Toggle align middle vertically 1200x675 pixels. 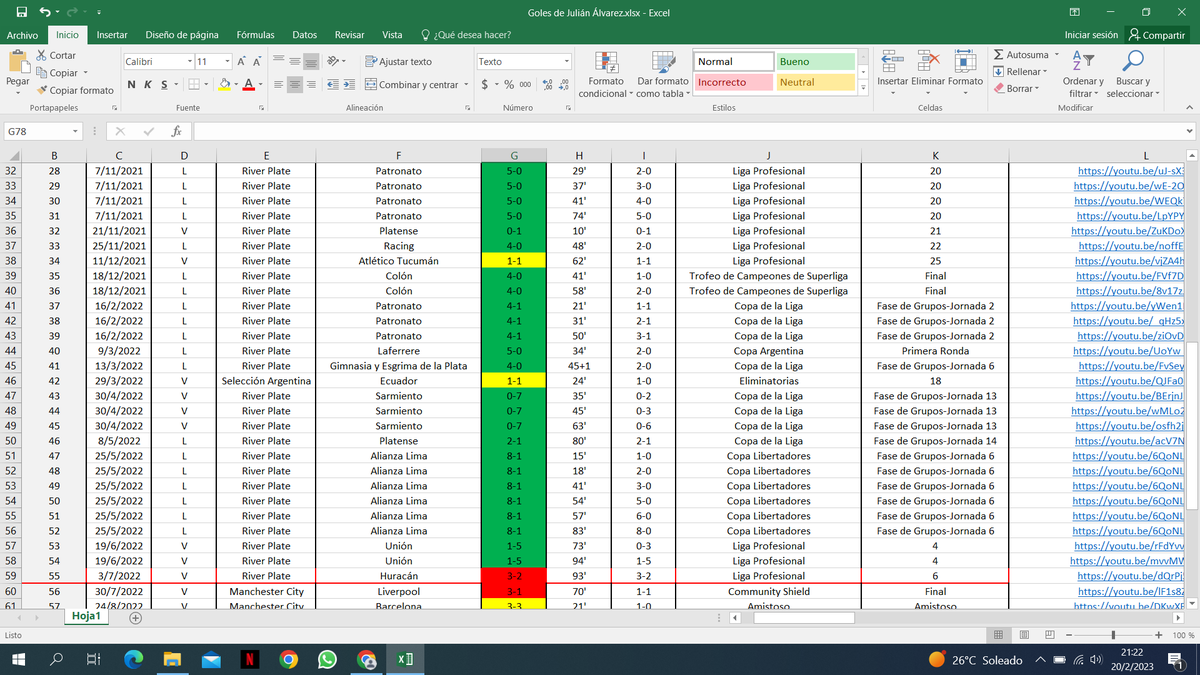(x=295, y=61)
